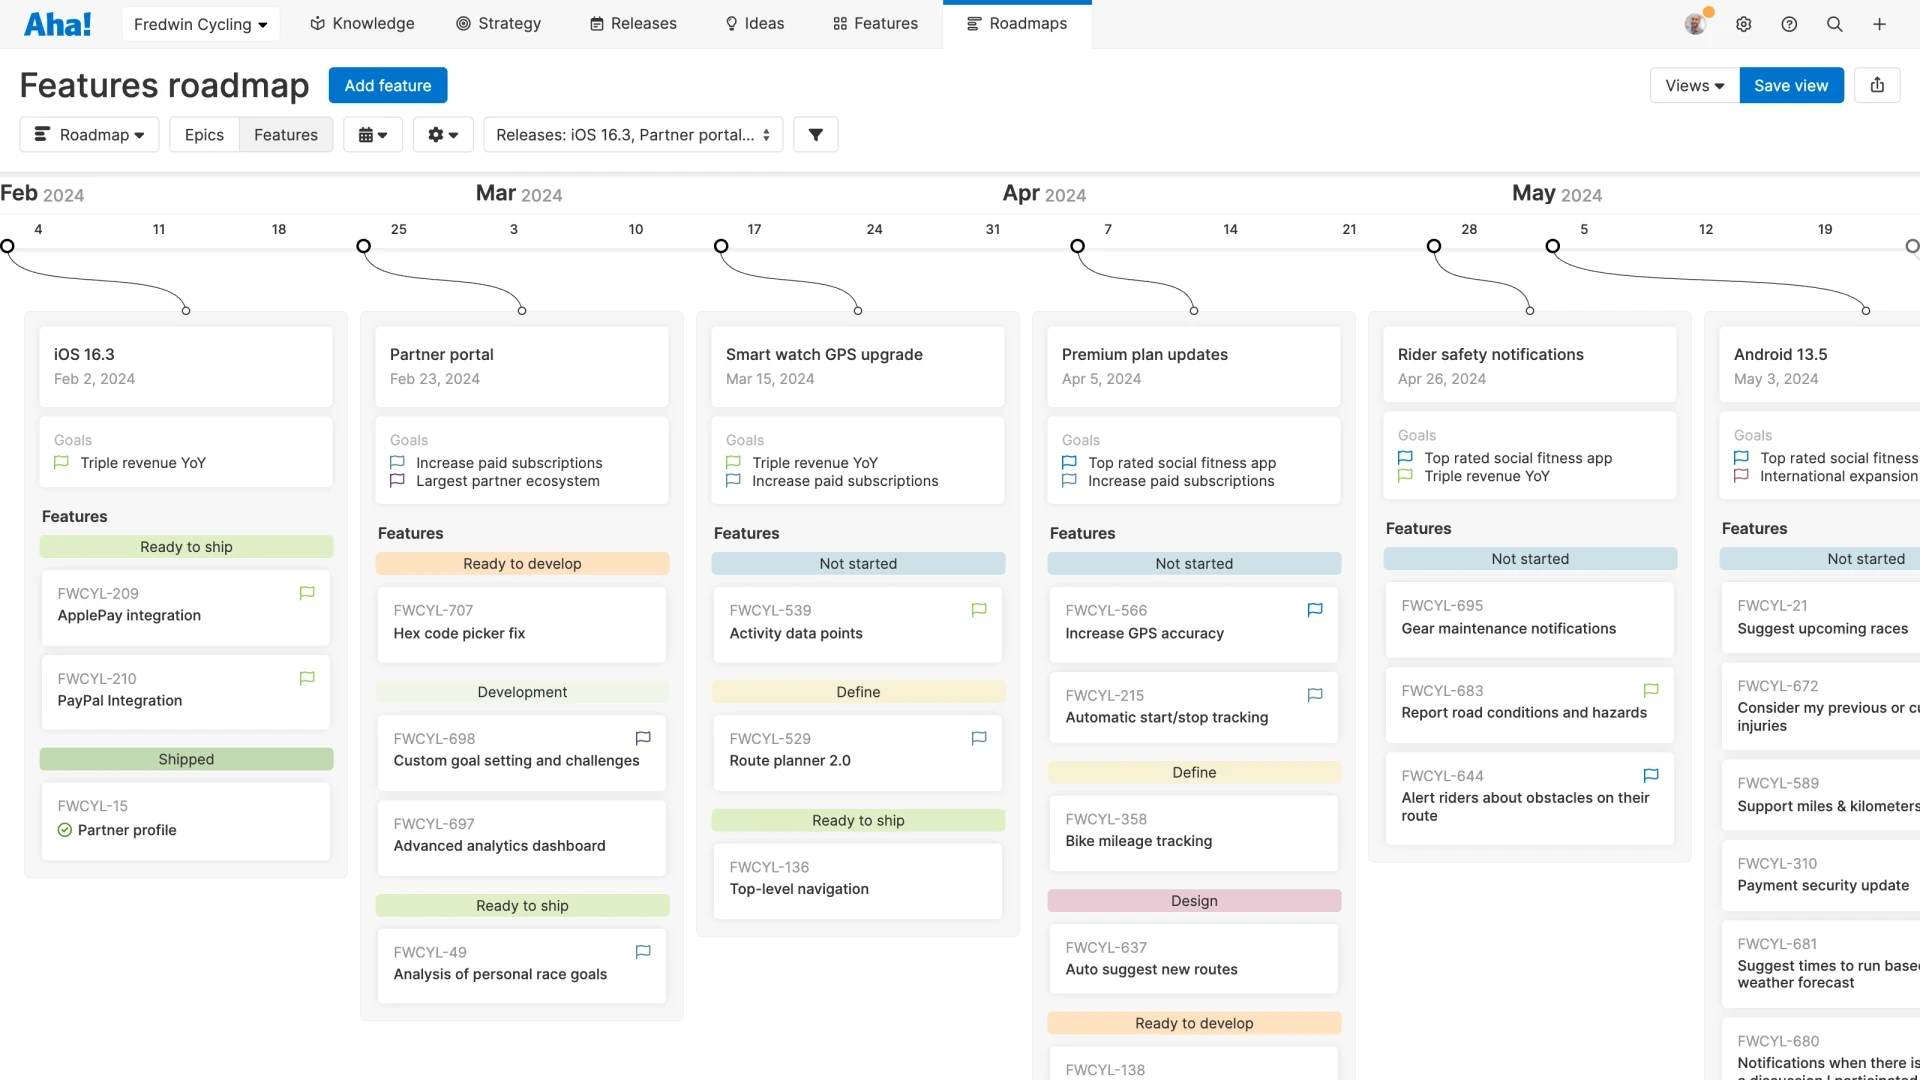
Task: Switch to the Roadmaps tab
Action: (1017, 23)
